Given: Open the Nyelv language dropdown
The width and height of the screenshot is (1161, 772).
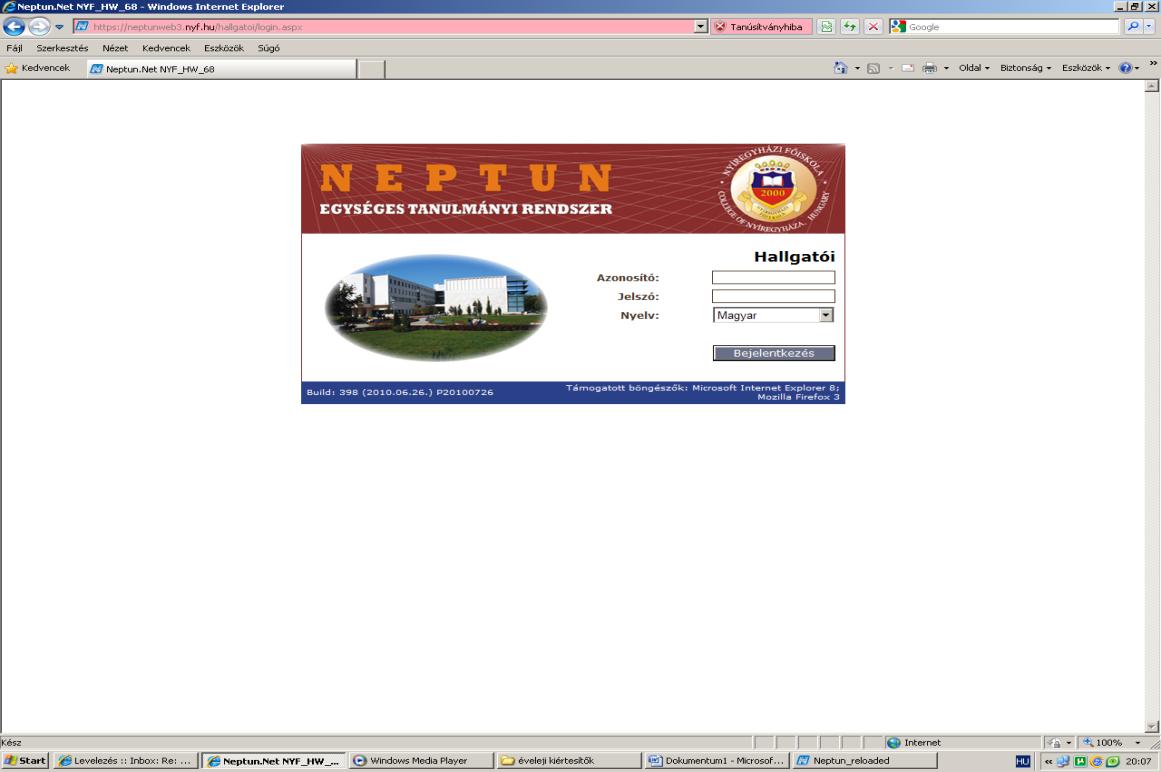Looking at the screenshot, I should click(773, 315).
